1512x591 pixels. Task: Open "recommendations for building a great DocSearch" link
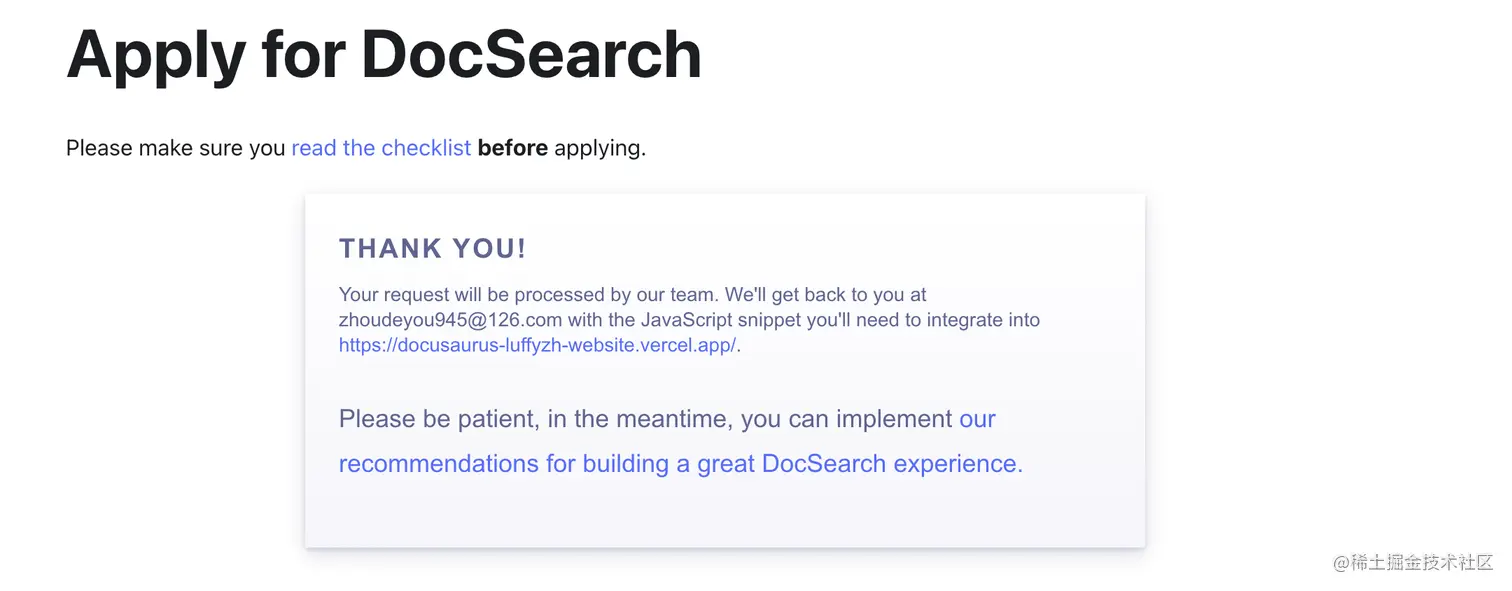[x=612, y=464]
